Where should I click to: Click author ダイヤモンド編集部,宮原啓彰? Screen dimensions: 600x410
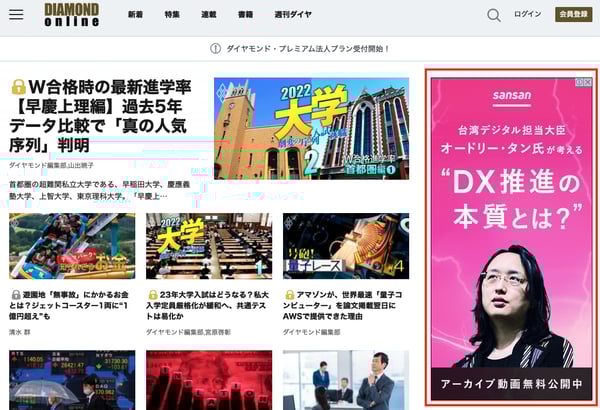(x=188, y=332)
